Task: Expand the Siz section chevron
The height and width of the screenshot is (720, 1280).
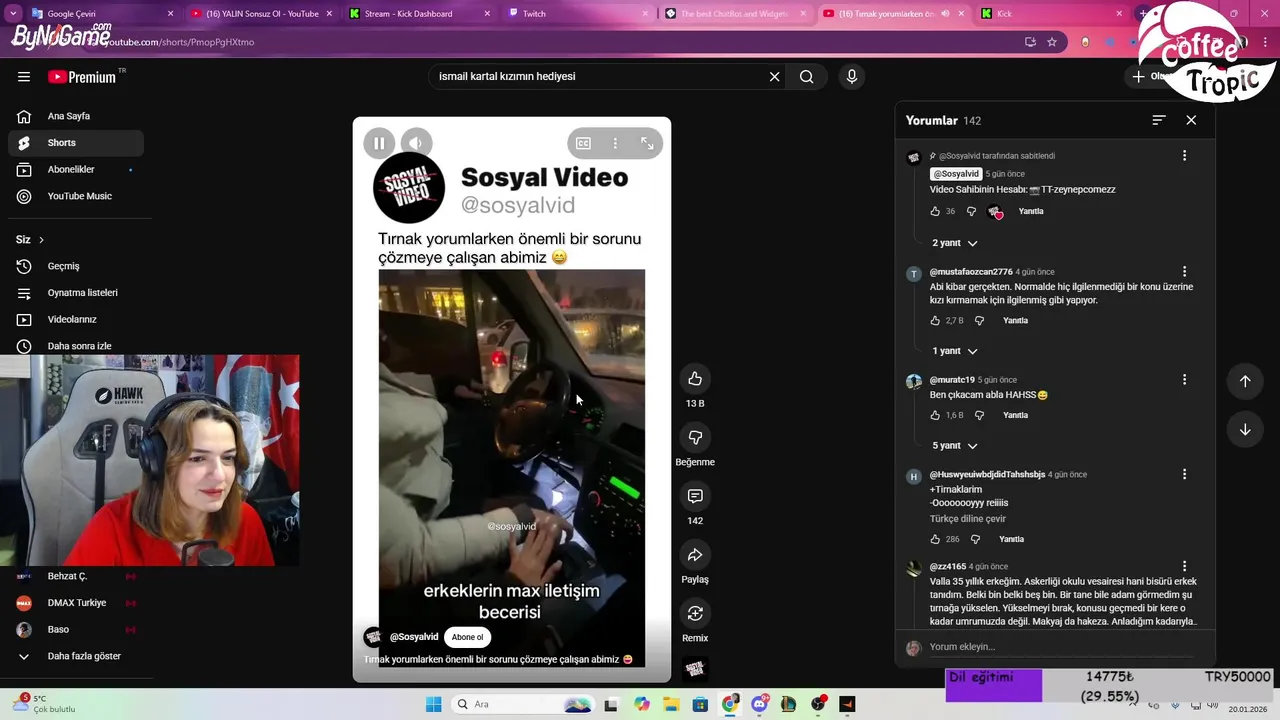Action: click(41, 240)
